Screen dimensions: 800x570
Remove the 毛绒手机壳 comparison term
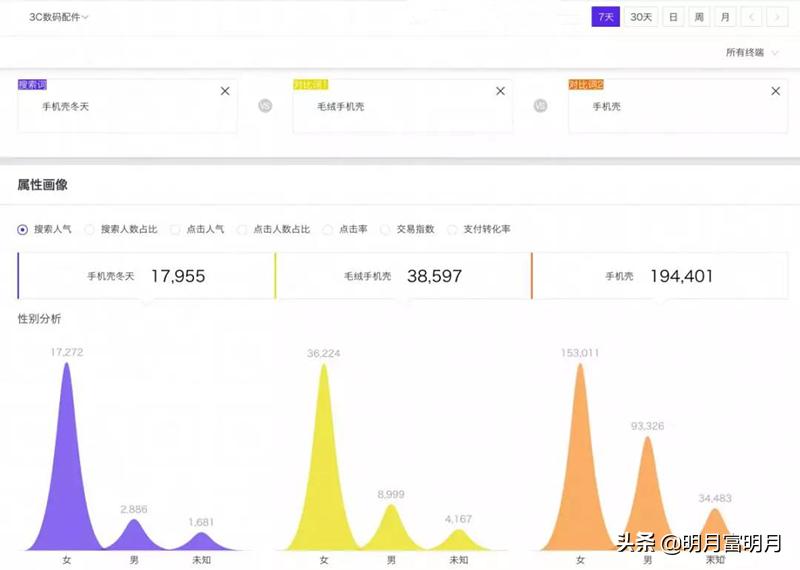pyautogui.click(x=501, y=91)
